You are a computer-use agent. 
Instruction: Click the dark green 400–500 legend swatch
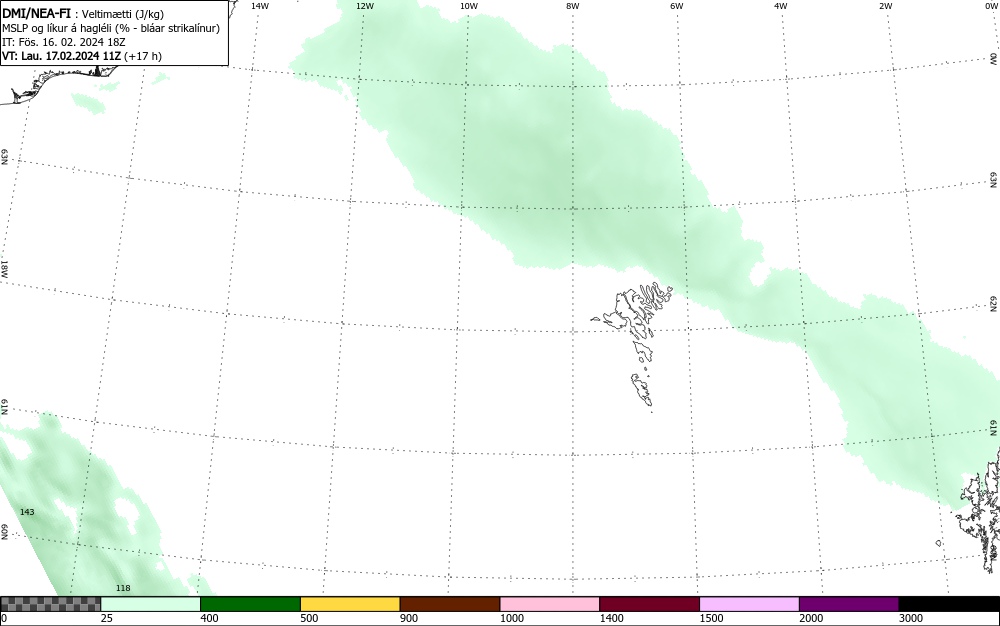click(250, 604)
